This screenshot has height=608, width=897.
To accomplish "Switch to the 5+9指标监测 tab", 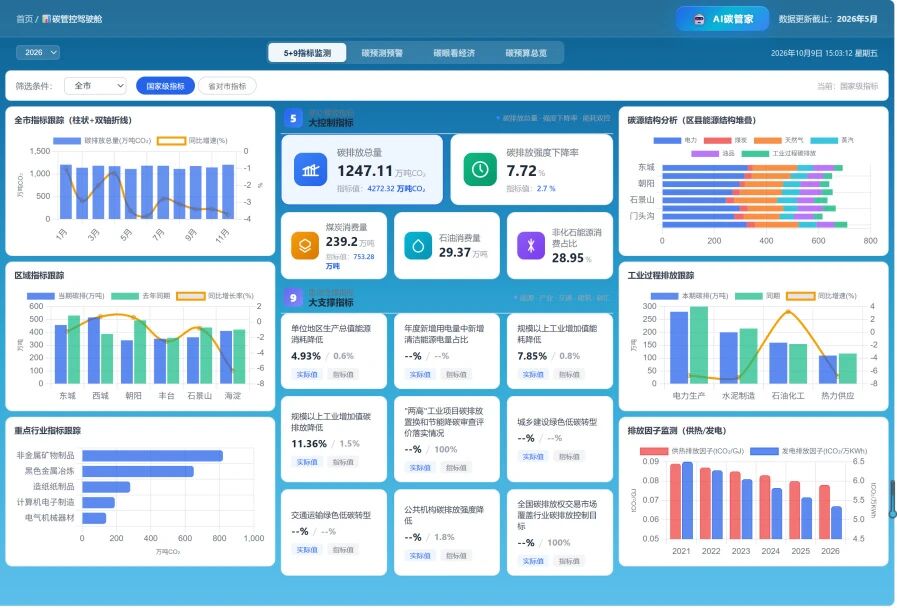I will pyautogui.click(x=307, y=53).
